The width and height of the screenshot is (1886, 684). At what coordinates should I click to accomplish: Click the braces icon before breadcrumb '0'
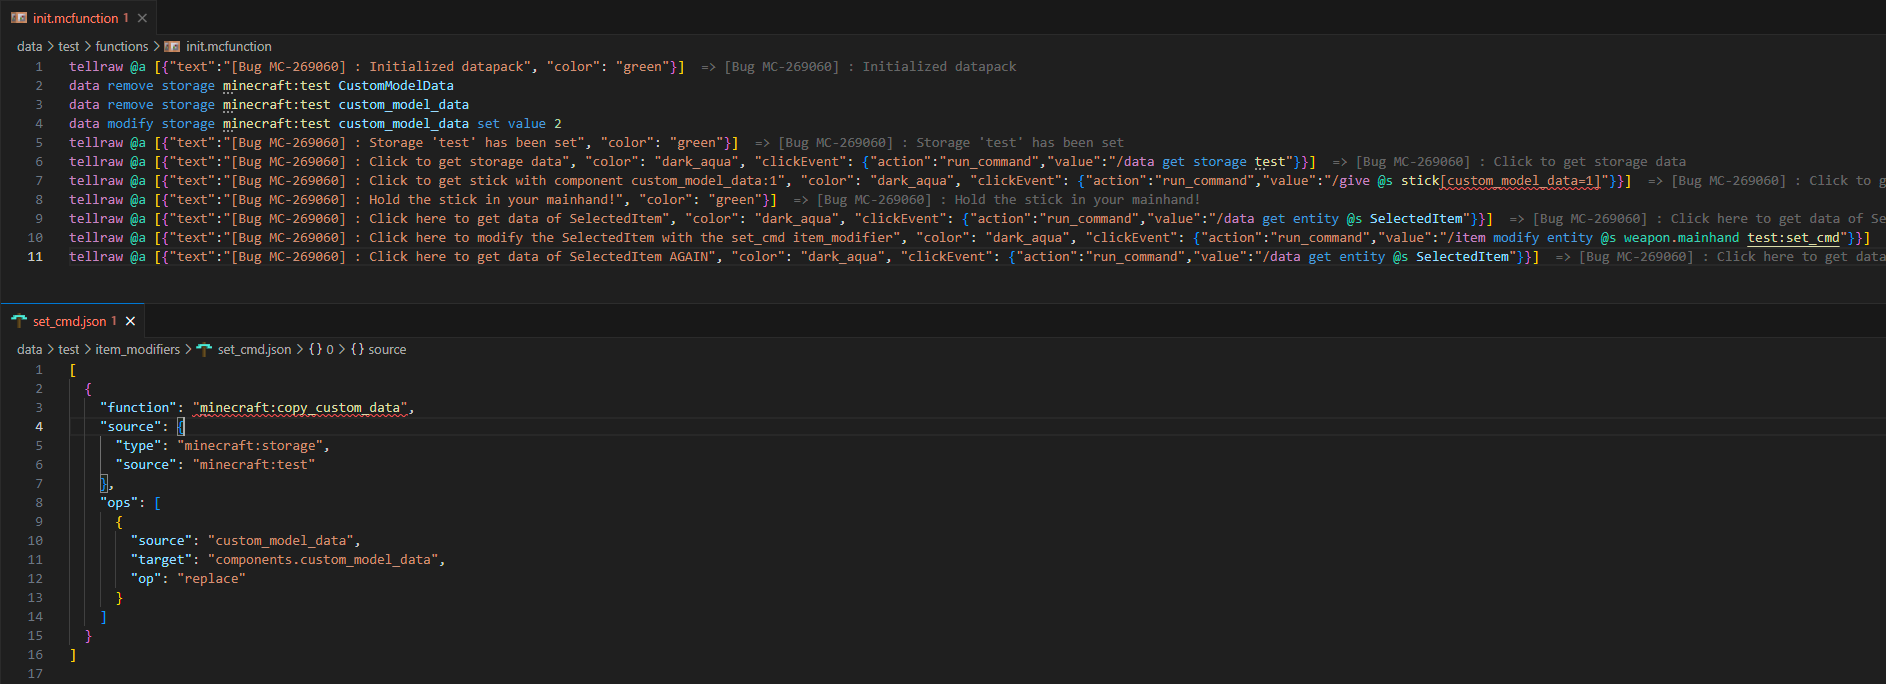click(x=315, y=349)
